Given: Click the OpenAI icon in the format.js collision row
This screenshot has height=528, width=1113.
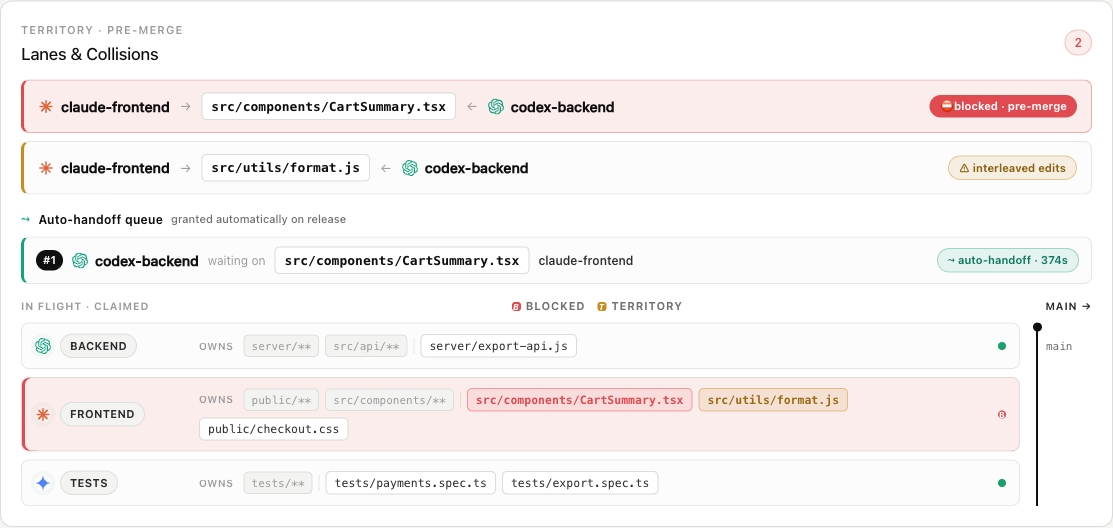Looking at the screenshot, I should click(410, 168).
